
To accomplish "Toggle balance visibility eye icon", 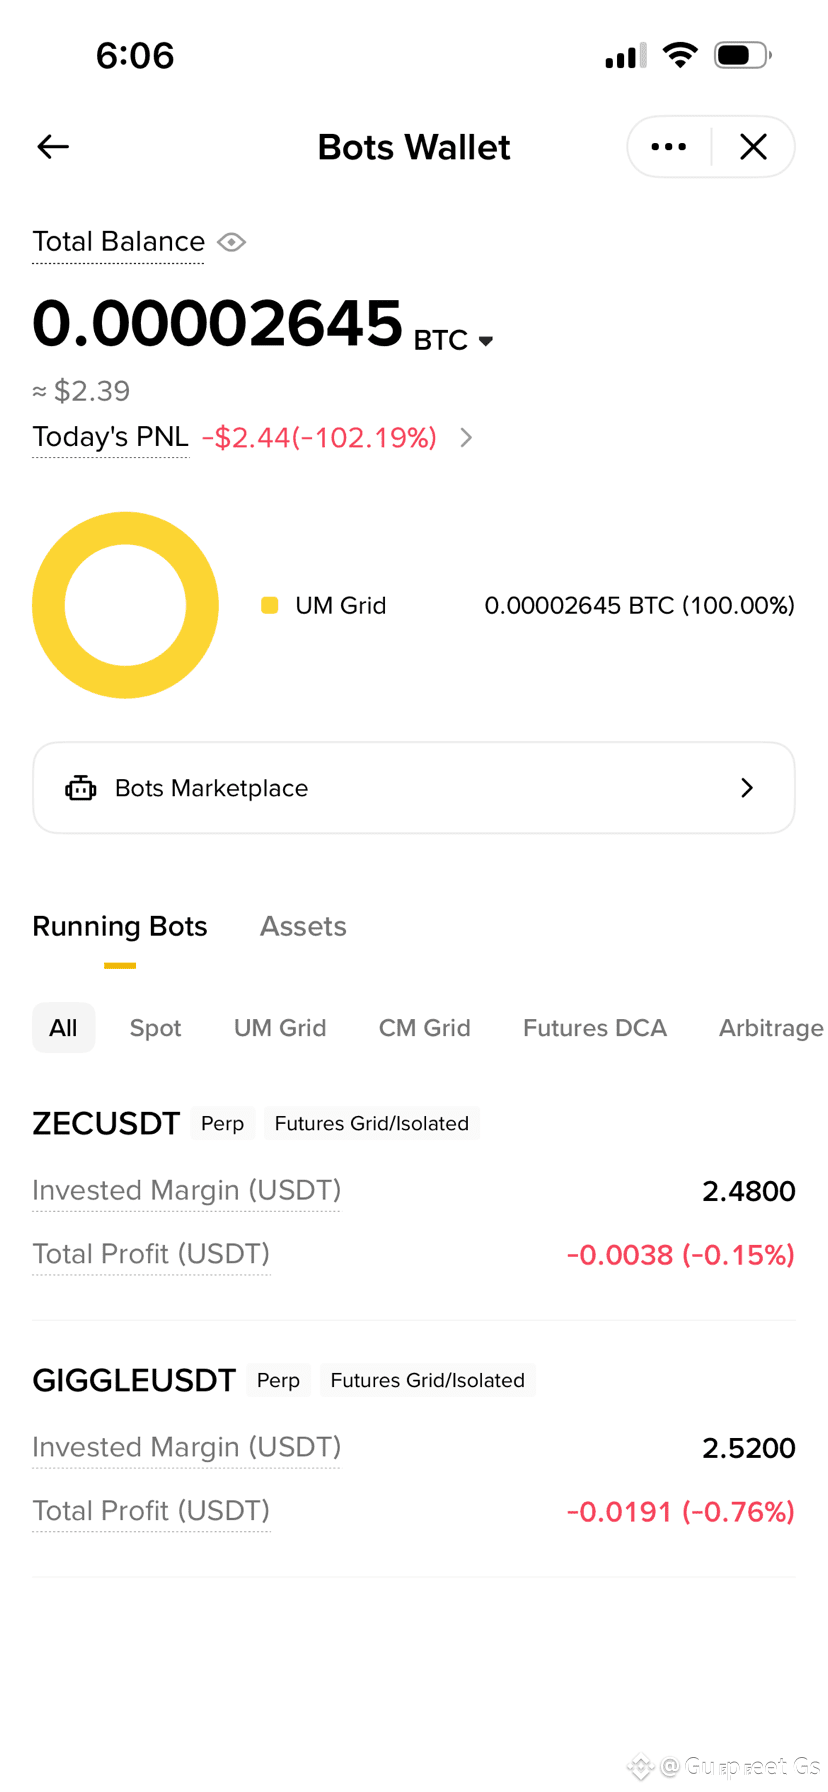I will [x=232, y=242].
